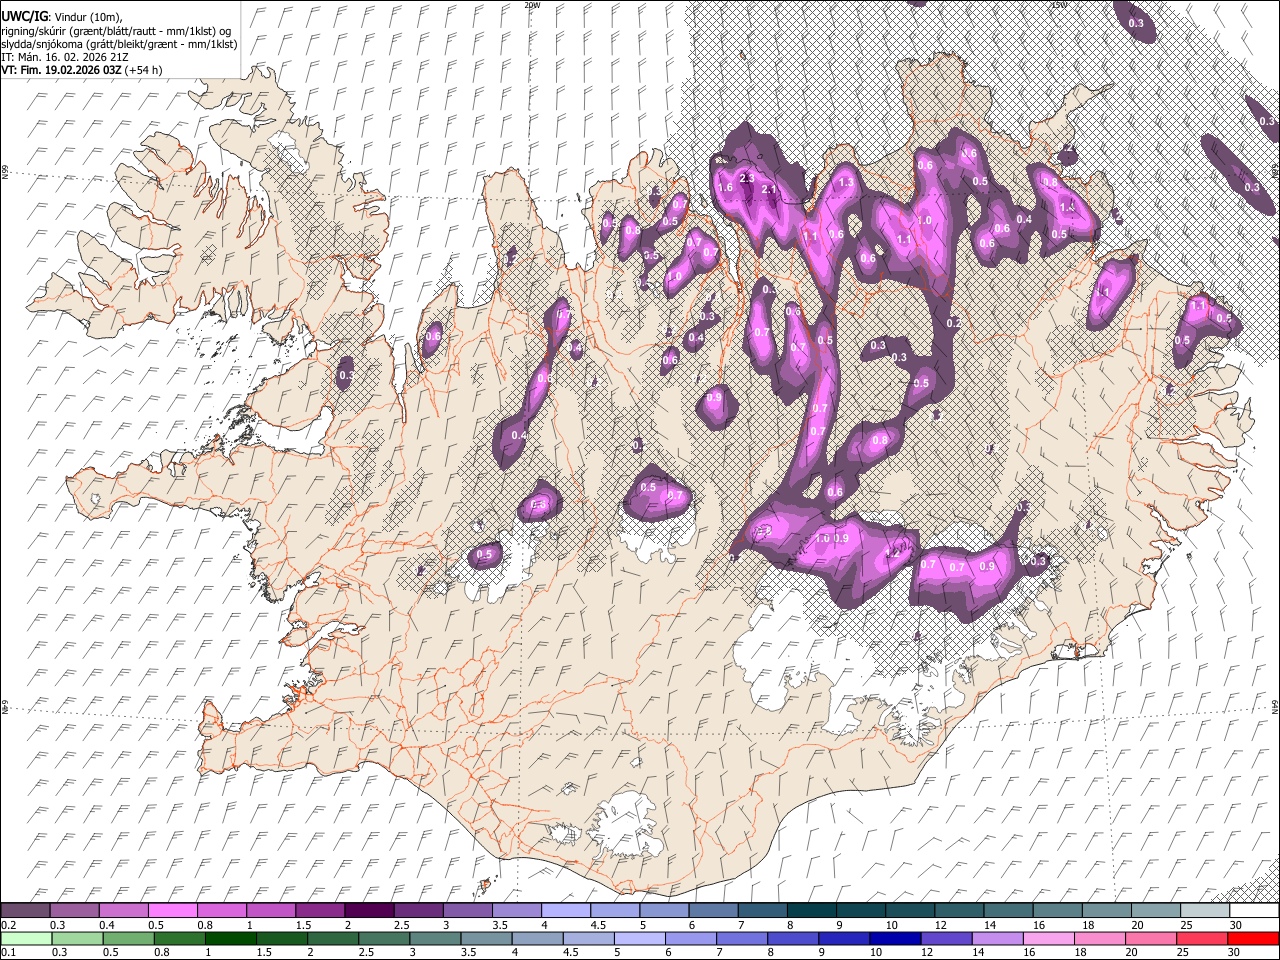Click the 25 label in the upper snow legend

click(x=1185, y=925)
